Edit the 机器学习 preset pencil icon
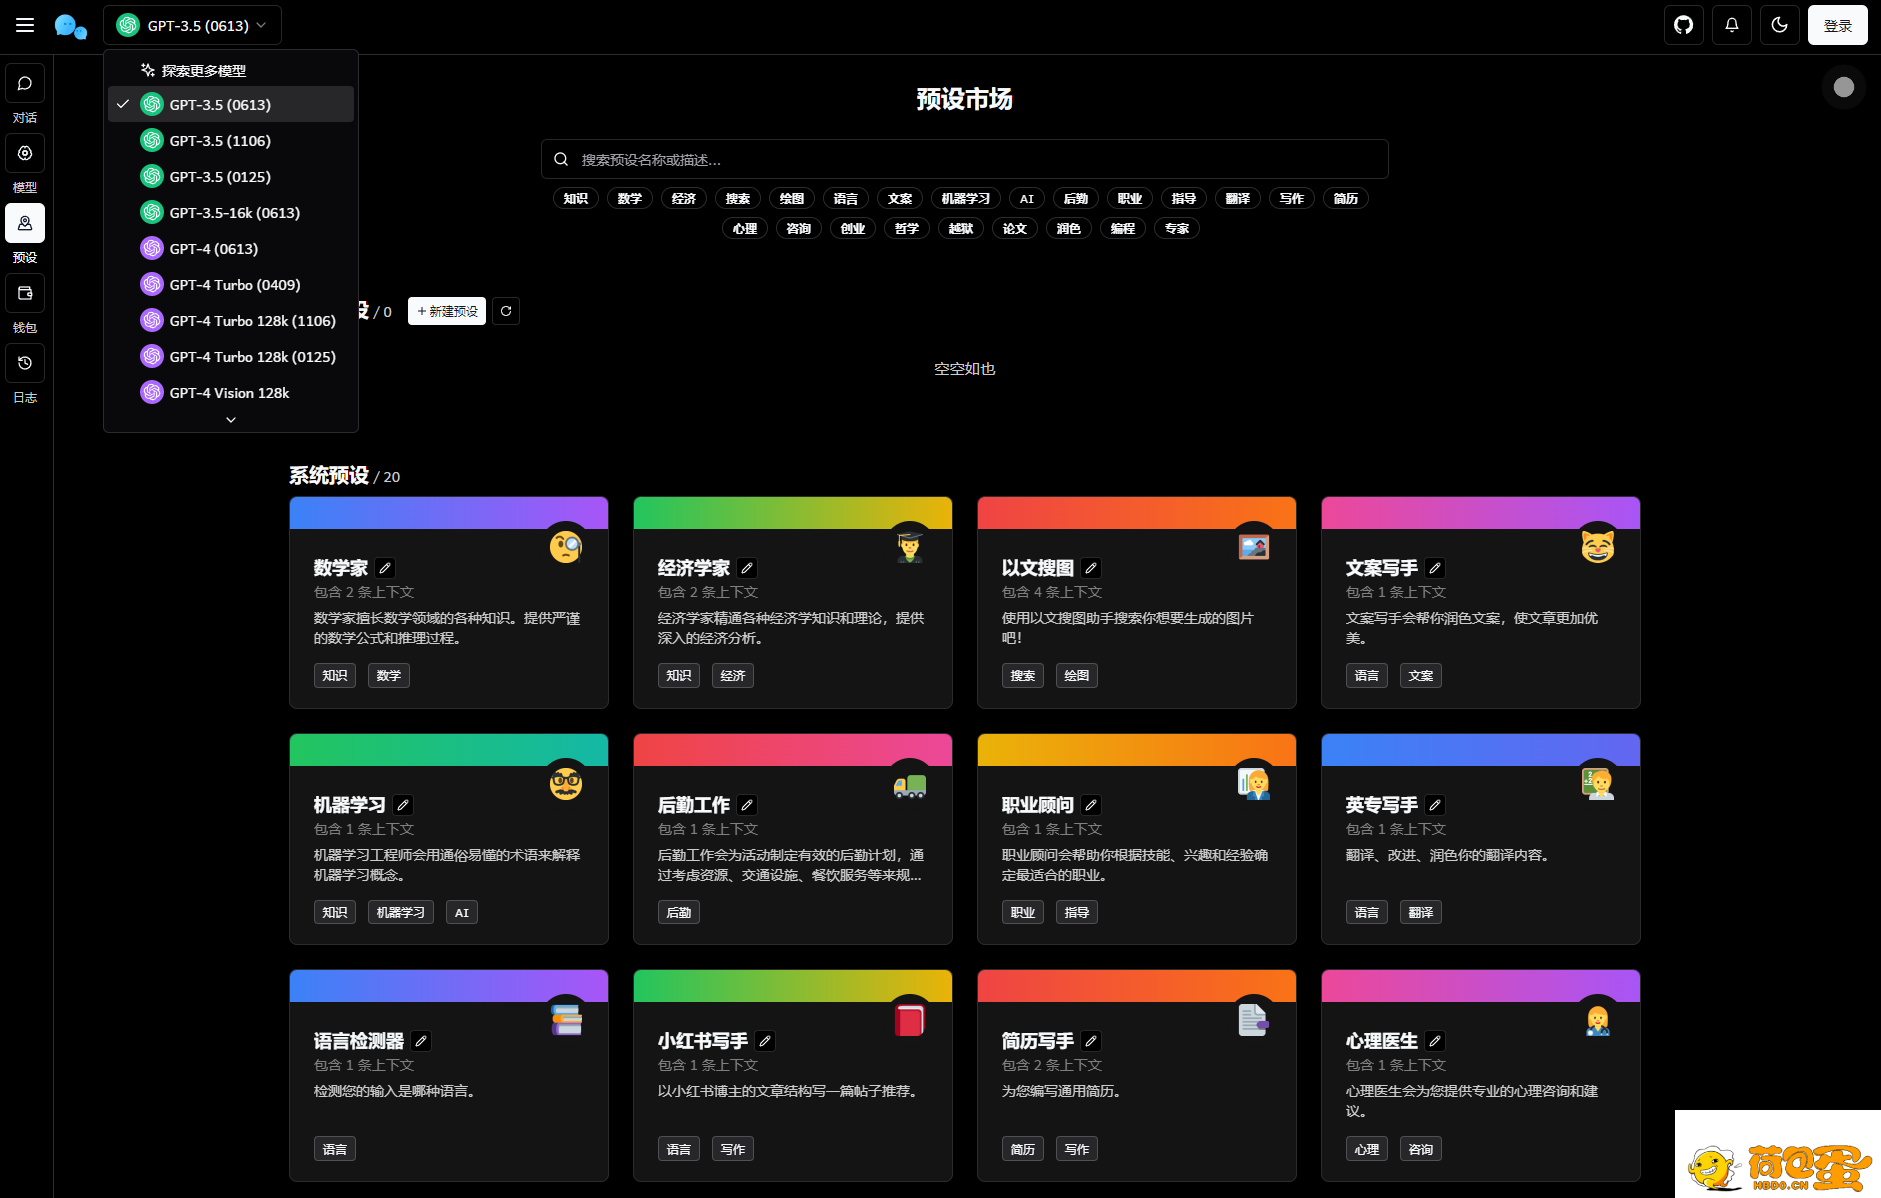1881x1198 pixels. 403,805
